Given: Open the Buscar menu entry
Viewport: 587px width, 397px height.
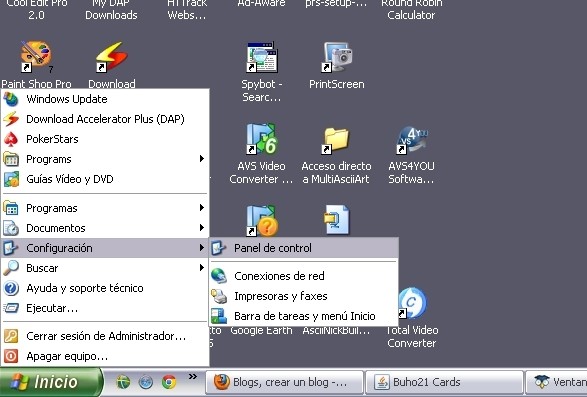Looking at the screenshot, I should pos(105,268).
